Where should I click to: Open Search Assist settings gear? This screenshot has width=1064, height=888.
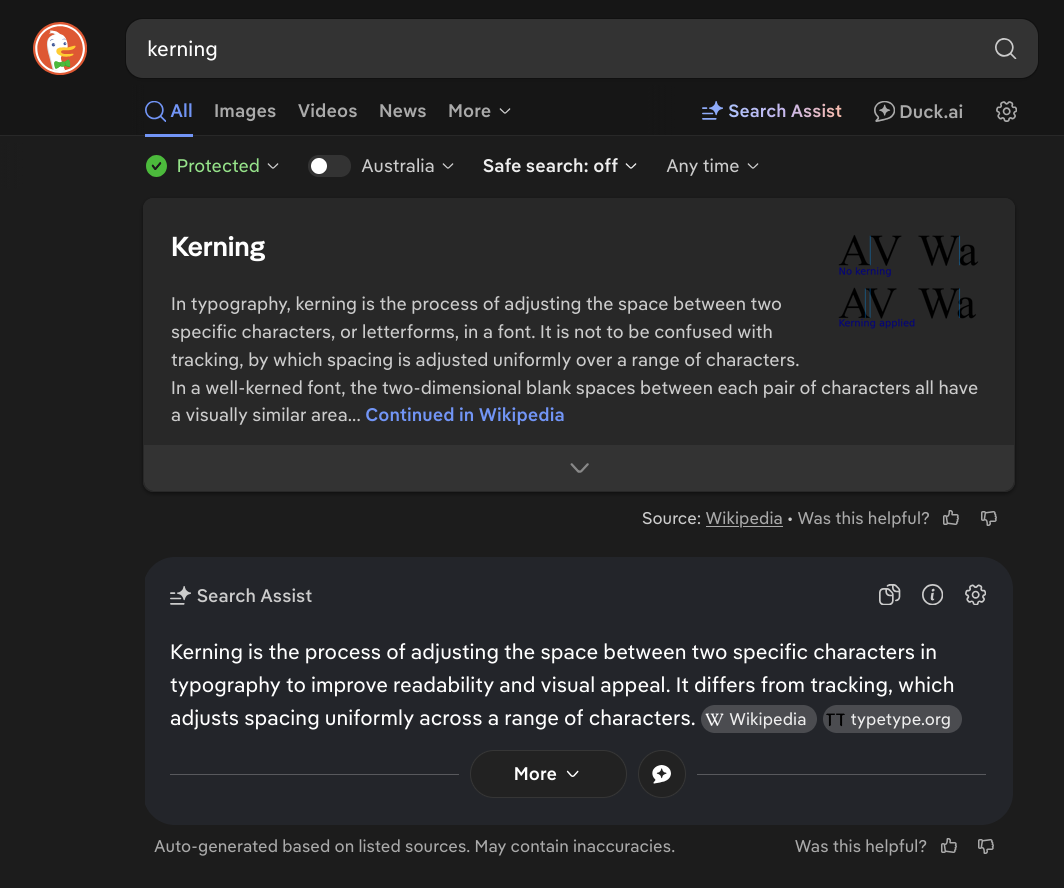pyautogui.click(x=975, y=595)
